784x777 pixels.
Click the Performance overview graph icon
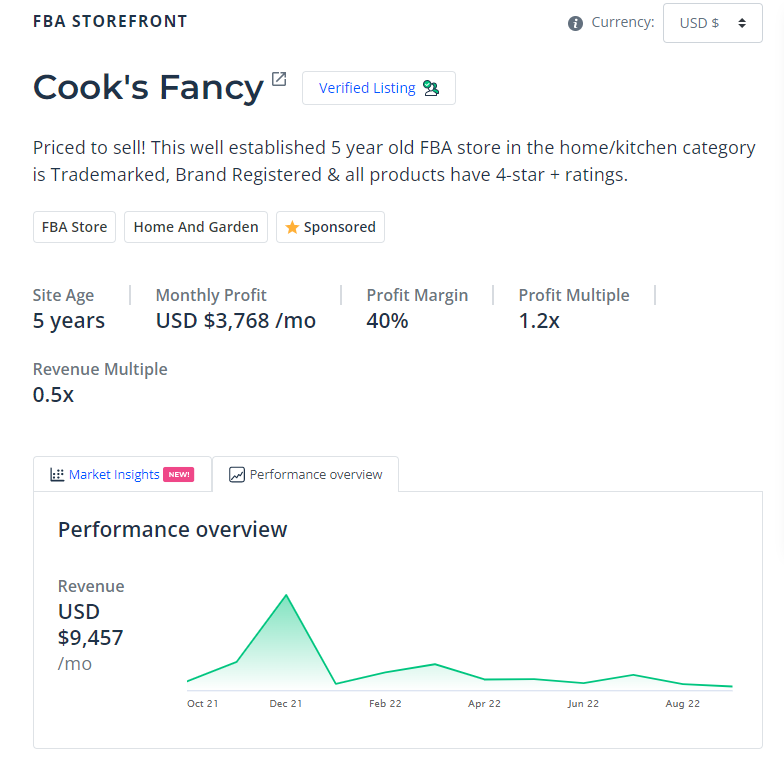pyautogui.click(x=237, y=475)
